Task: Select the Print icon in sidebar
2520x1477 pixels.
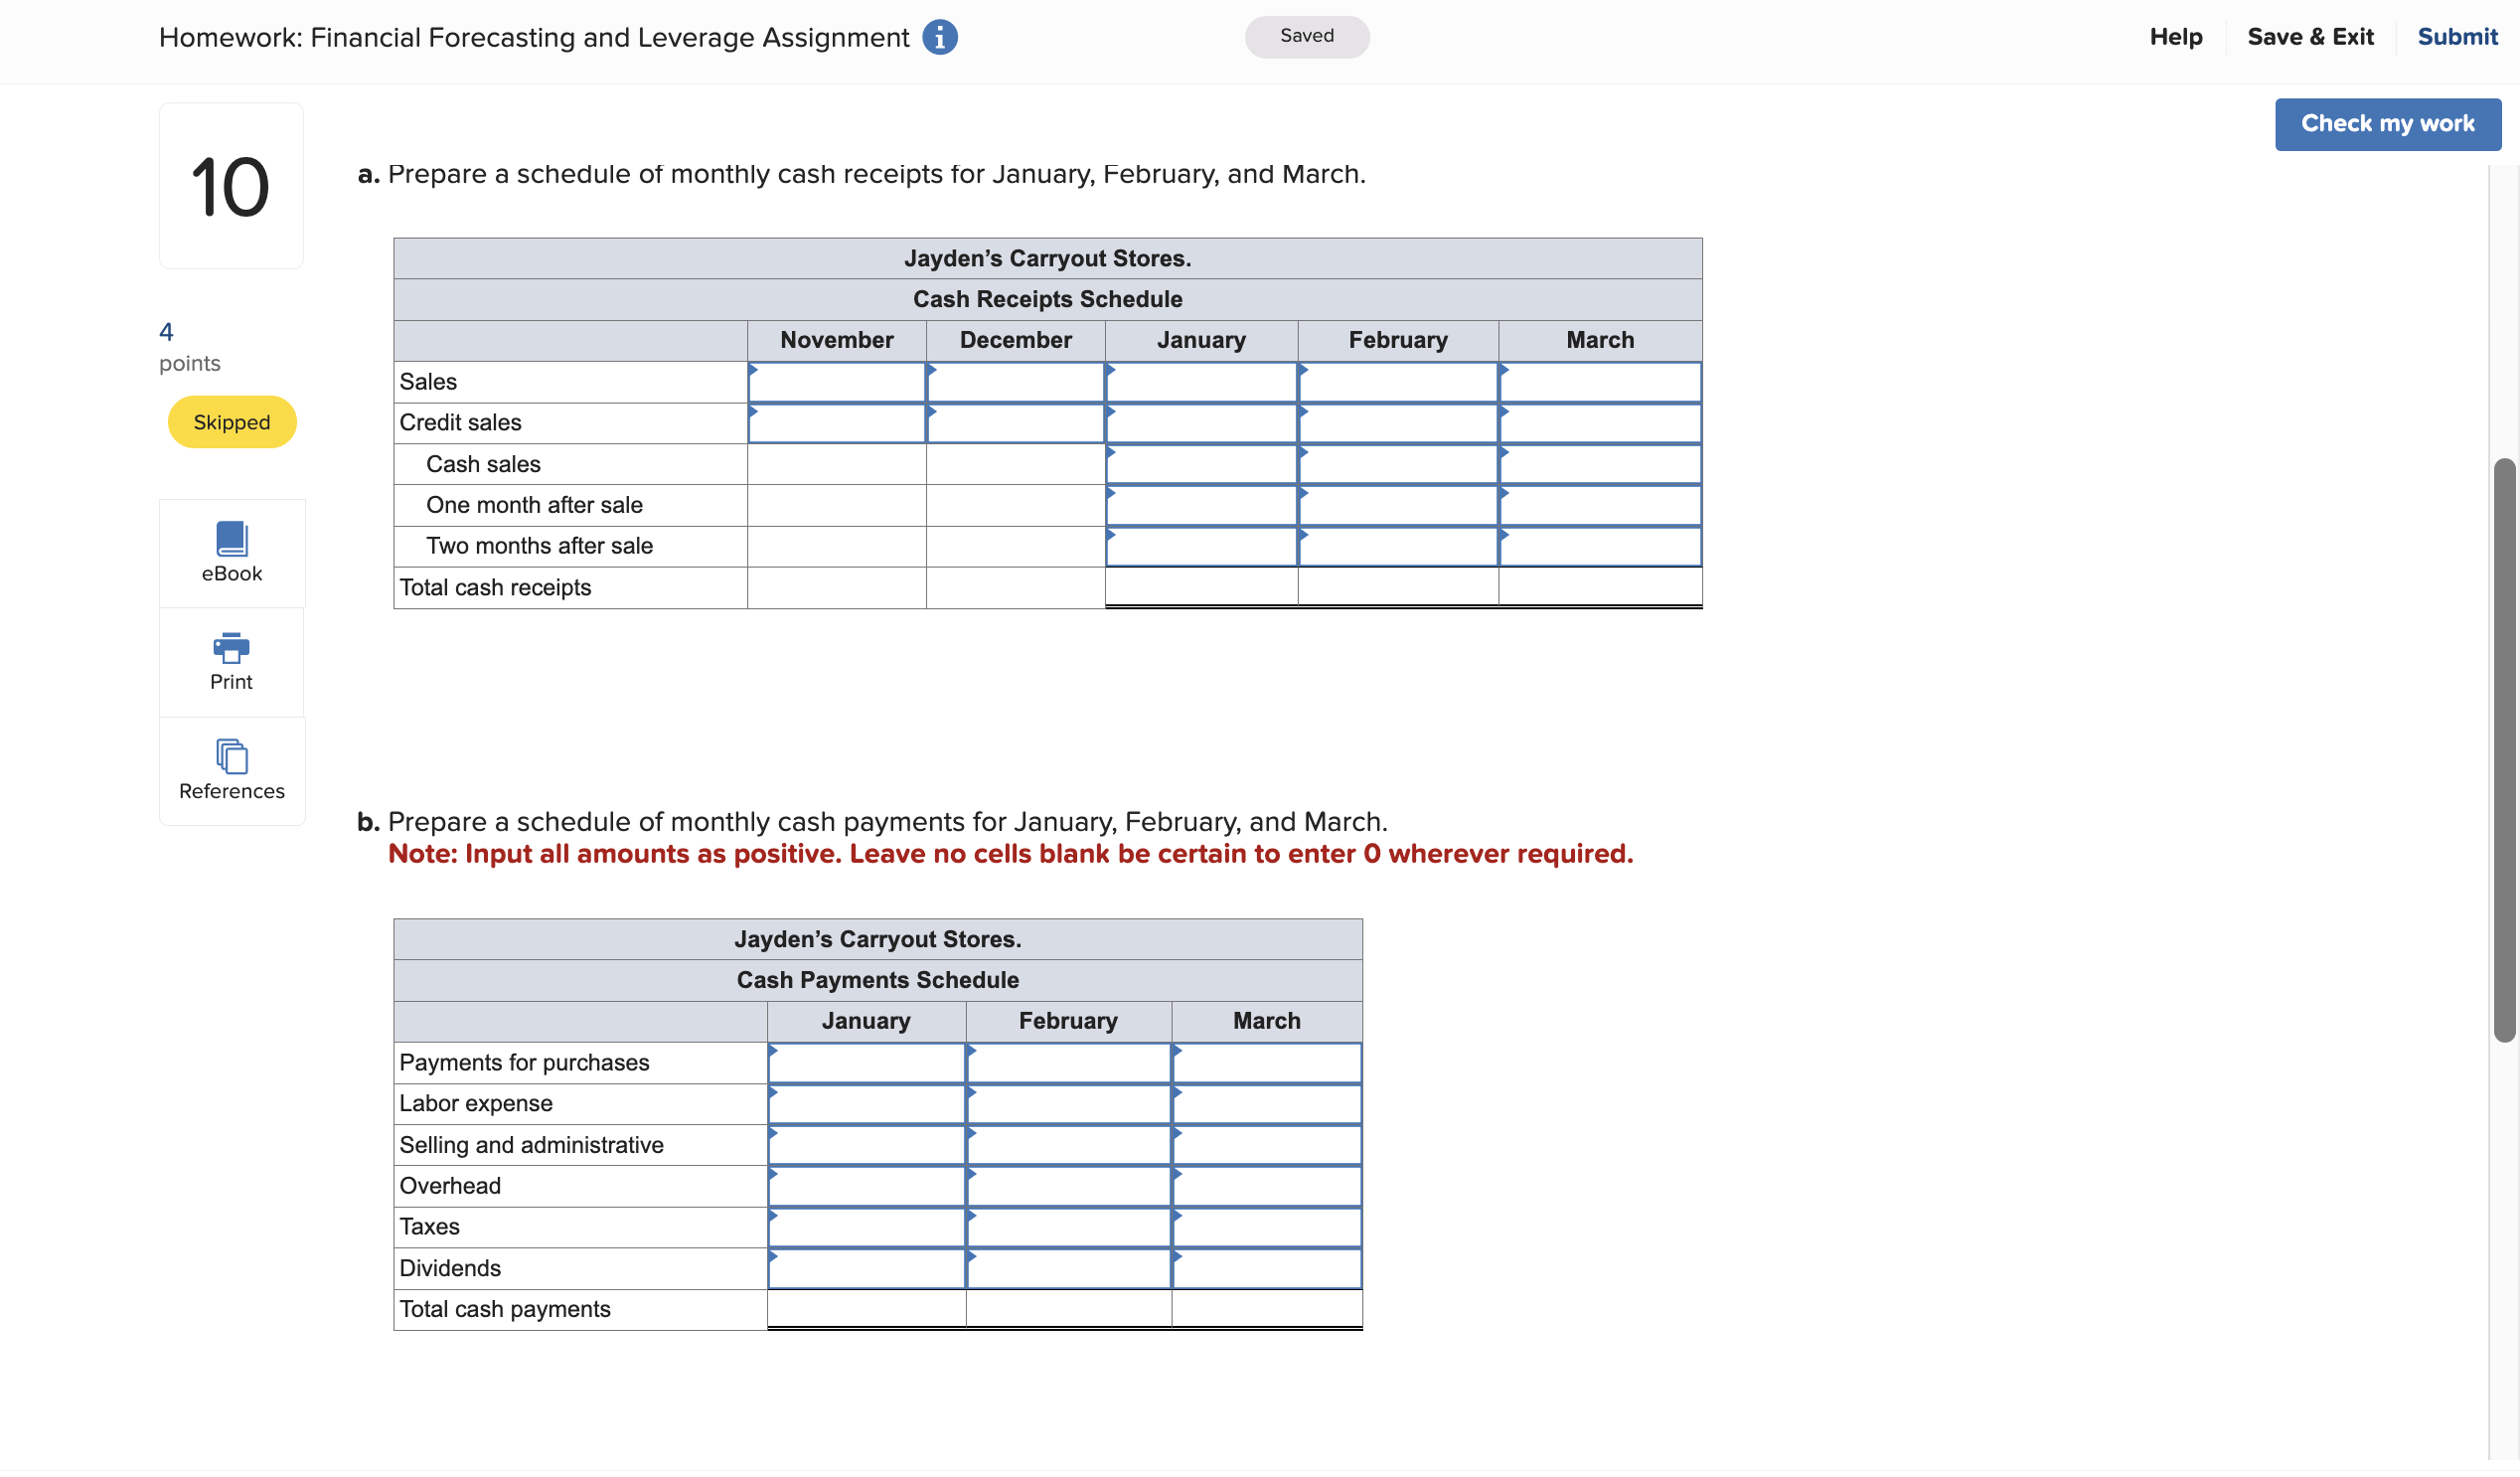Action: [231, 660]
